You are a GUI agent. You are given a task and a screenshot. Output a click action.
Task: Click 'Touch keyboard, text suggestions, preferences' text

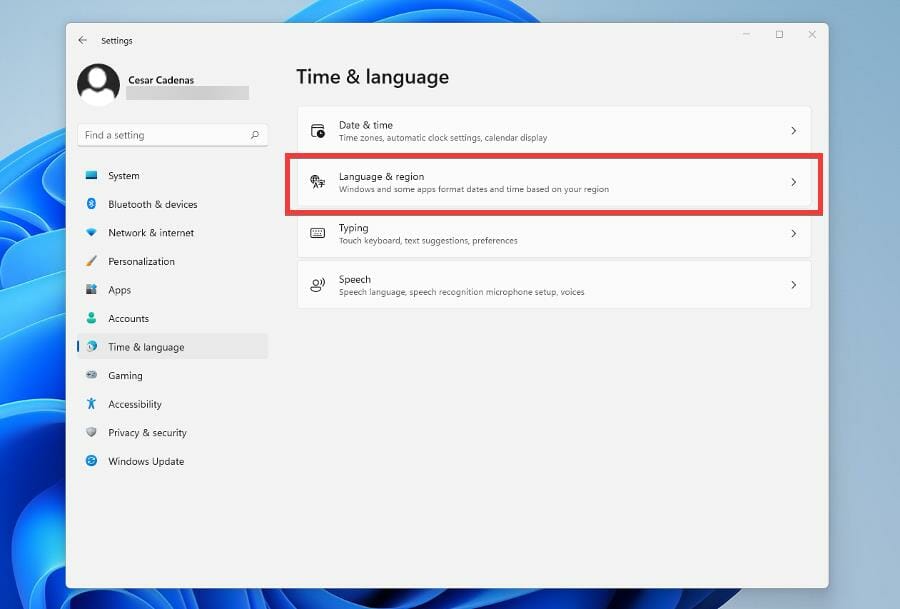[428, 241]
